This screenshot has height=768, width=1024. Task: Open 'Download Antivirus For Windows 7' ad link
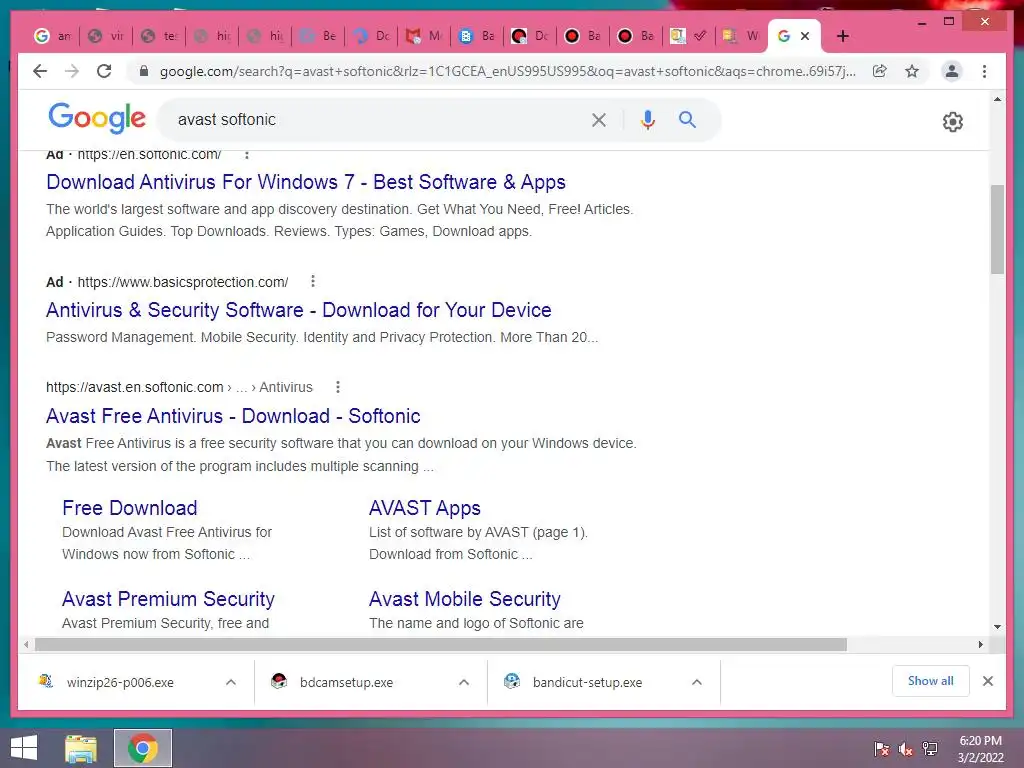pos(306,182)
